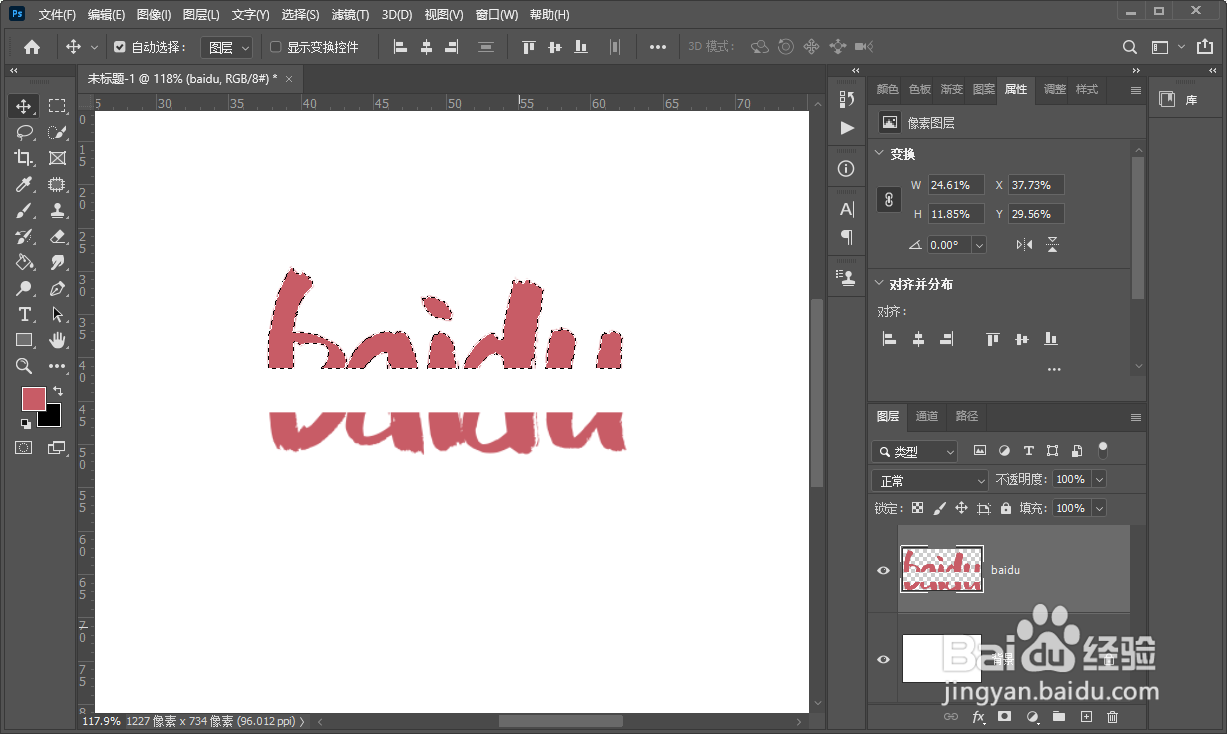Flip horizontally in Properties panel
The height and width of the screenshot is (734, 1227).
click(1024, 245)
